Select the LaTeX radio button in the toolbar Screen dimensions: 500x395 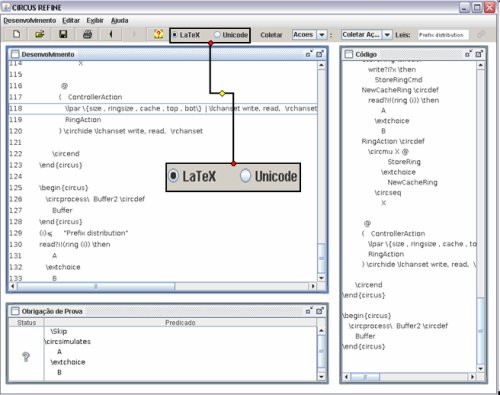point(175,35)
